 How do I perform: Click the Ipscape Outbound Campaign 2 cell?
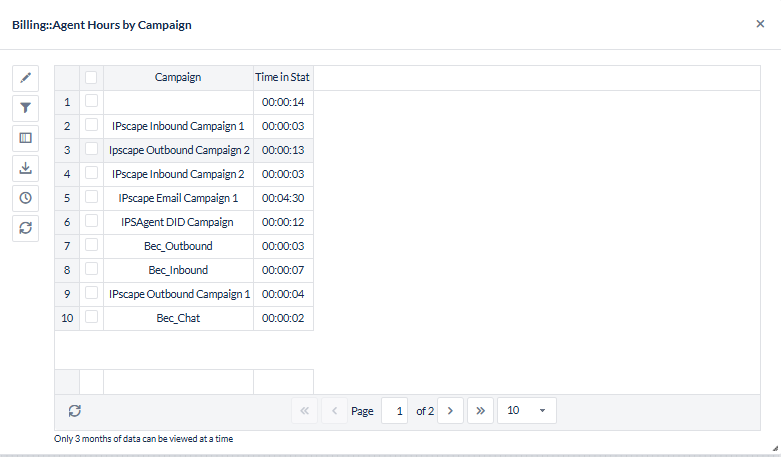[178, 150]
